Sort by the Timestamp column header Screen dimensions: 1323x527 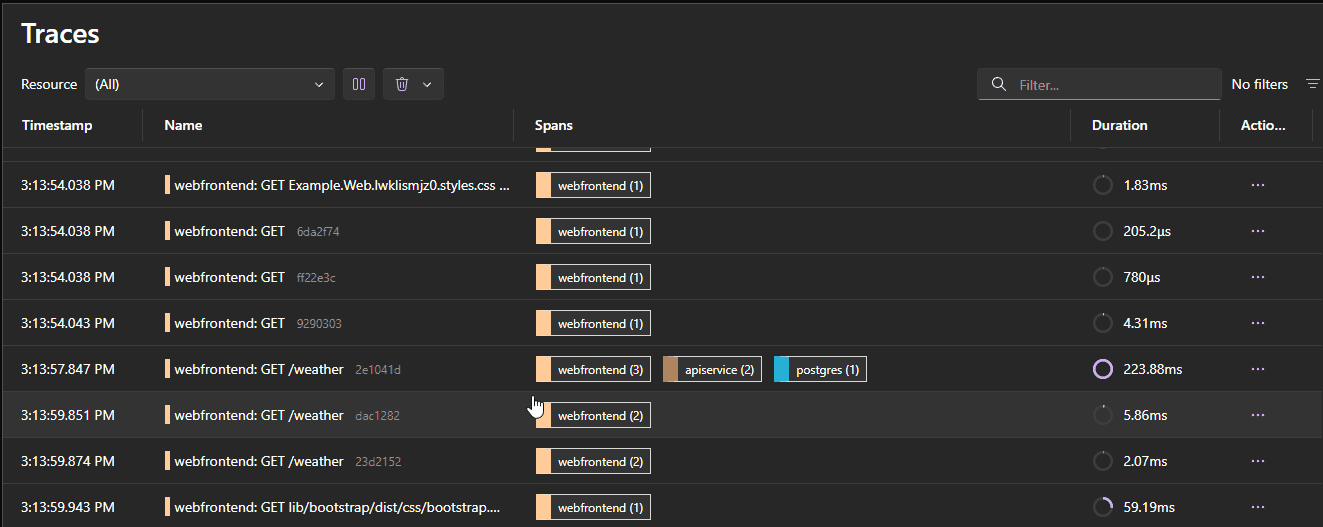point(57,125)
